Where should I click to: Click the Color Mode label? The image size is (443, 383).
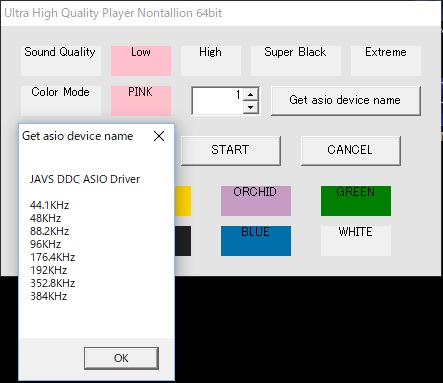[x=60, y=100]
